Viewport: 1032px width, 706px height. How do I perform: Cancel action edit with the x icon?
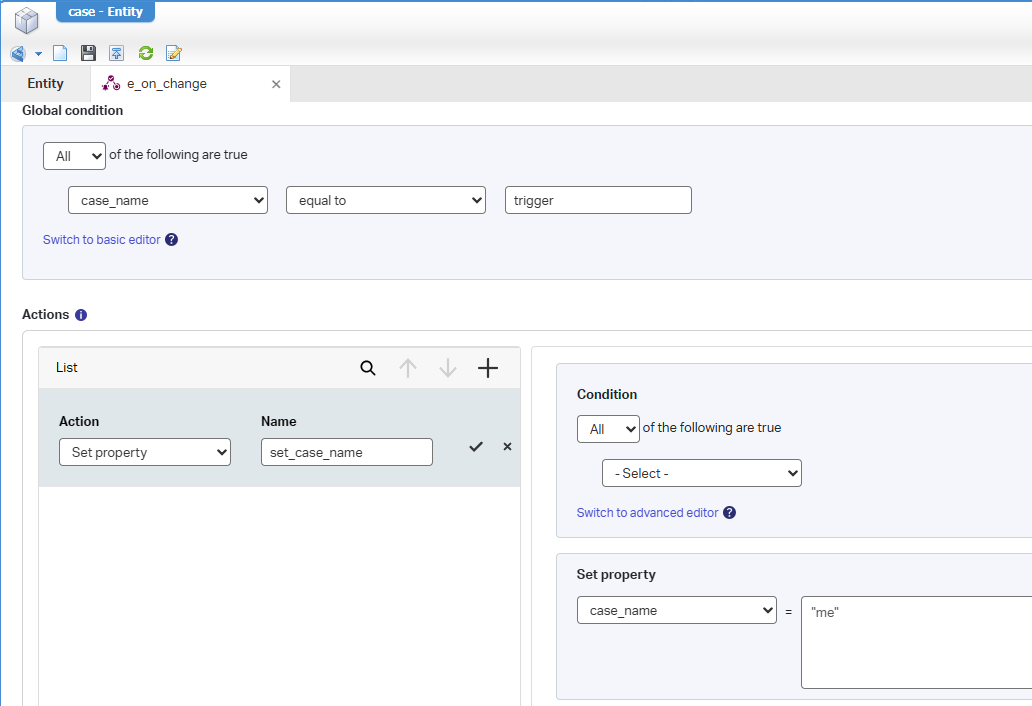(x=507, y=447)
